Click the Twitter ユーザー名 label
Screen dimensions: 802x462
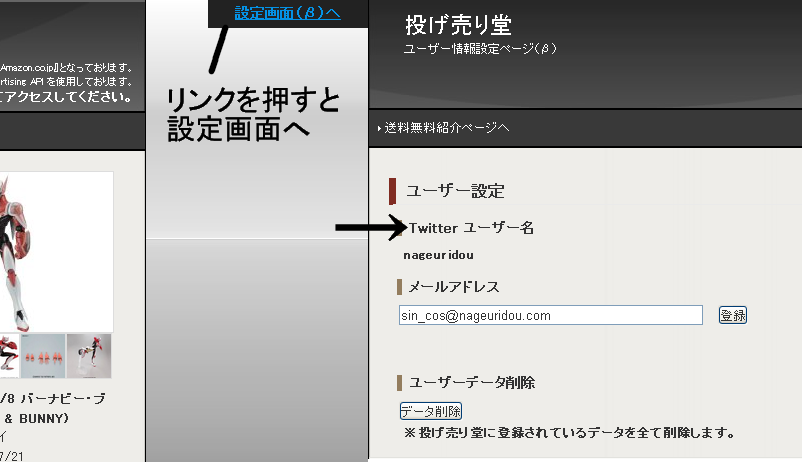[x=471, y=228]
